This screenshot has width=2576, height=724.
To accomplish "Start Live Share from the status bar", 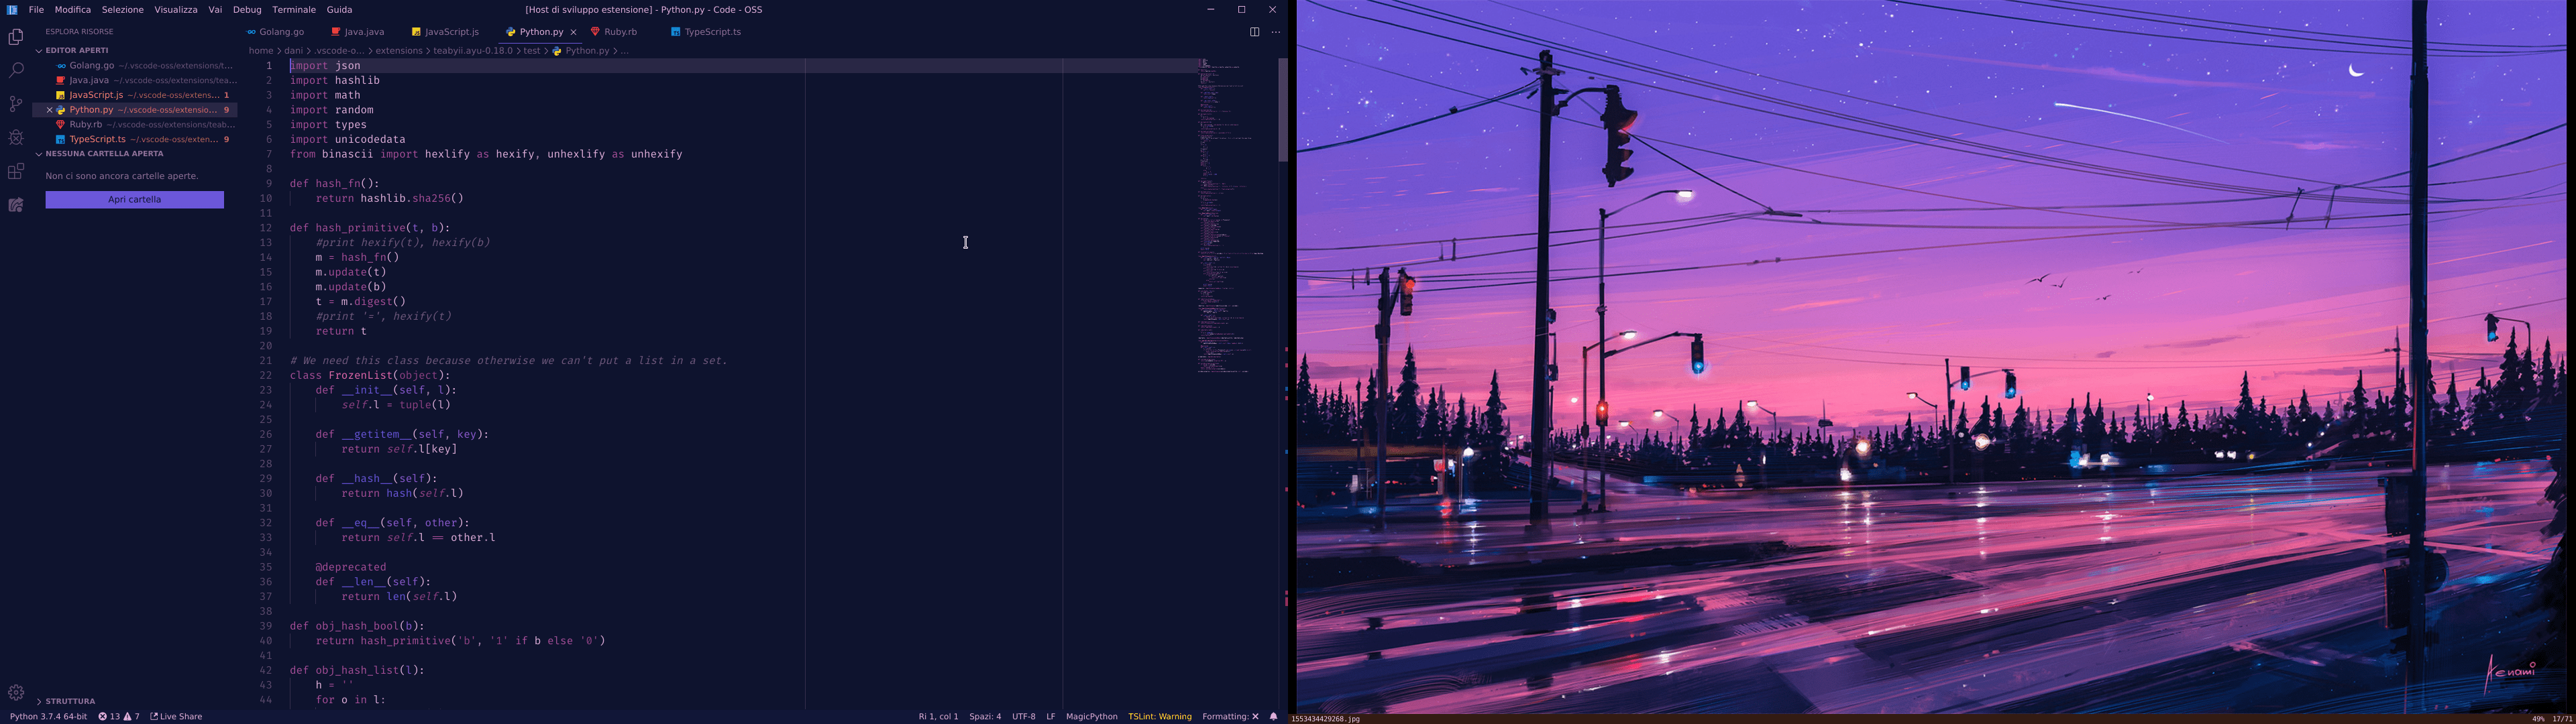I will (177, 716).
